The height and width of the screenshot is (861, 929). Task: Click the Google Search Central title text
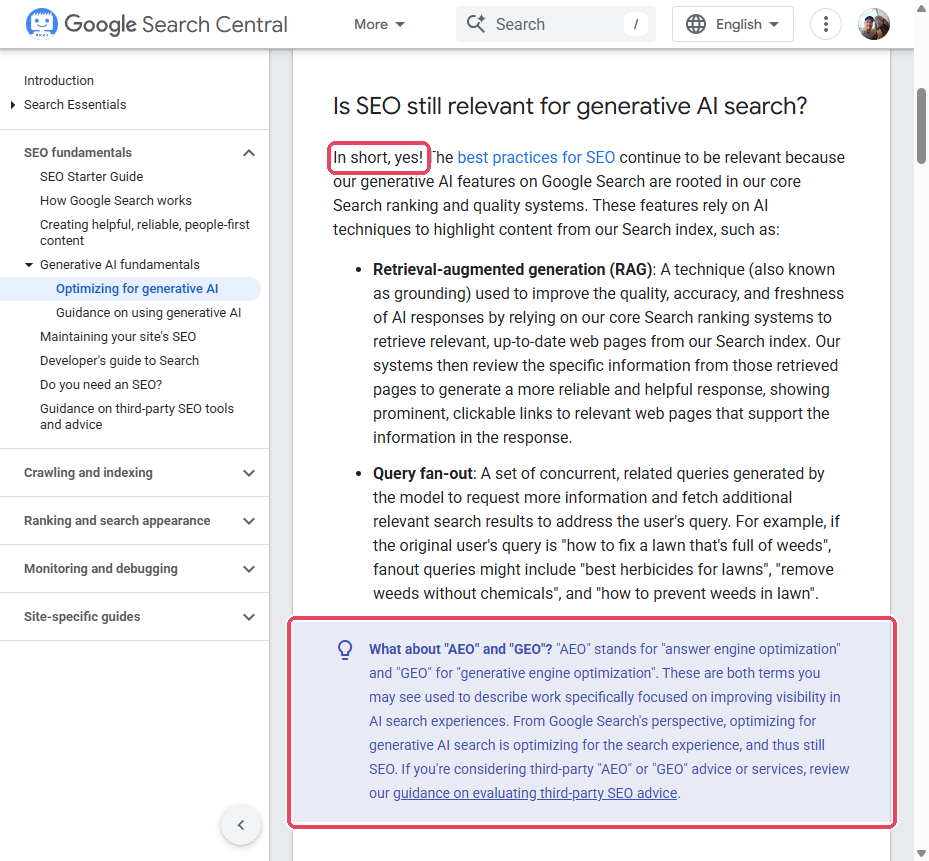coord(176,24)
